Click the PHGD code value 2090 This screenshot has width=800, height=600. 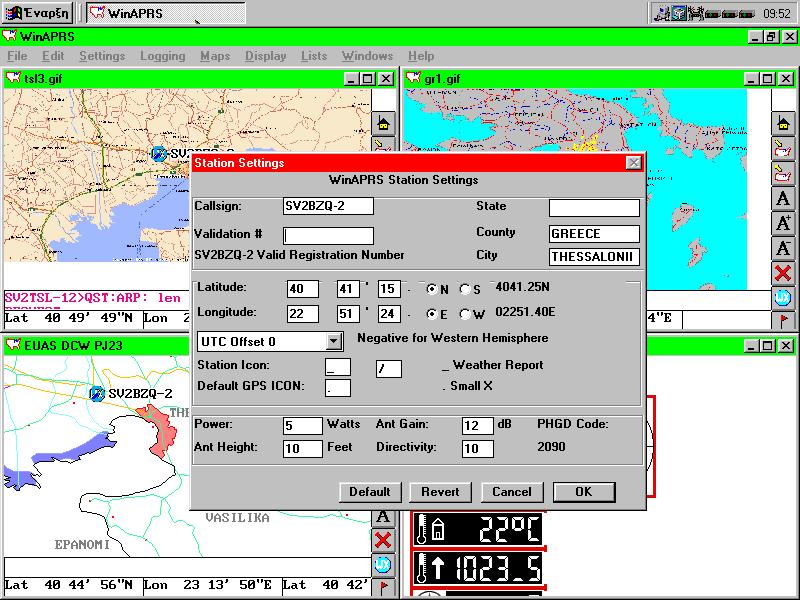(x=551, y=447)
